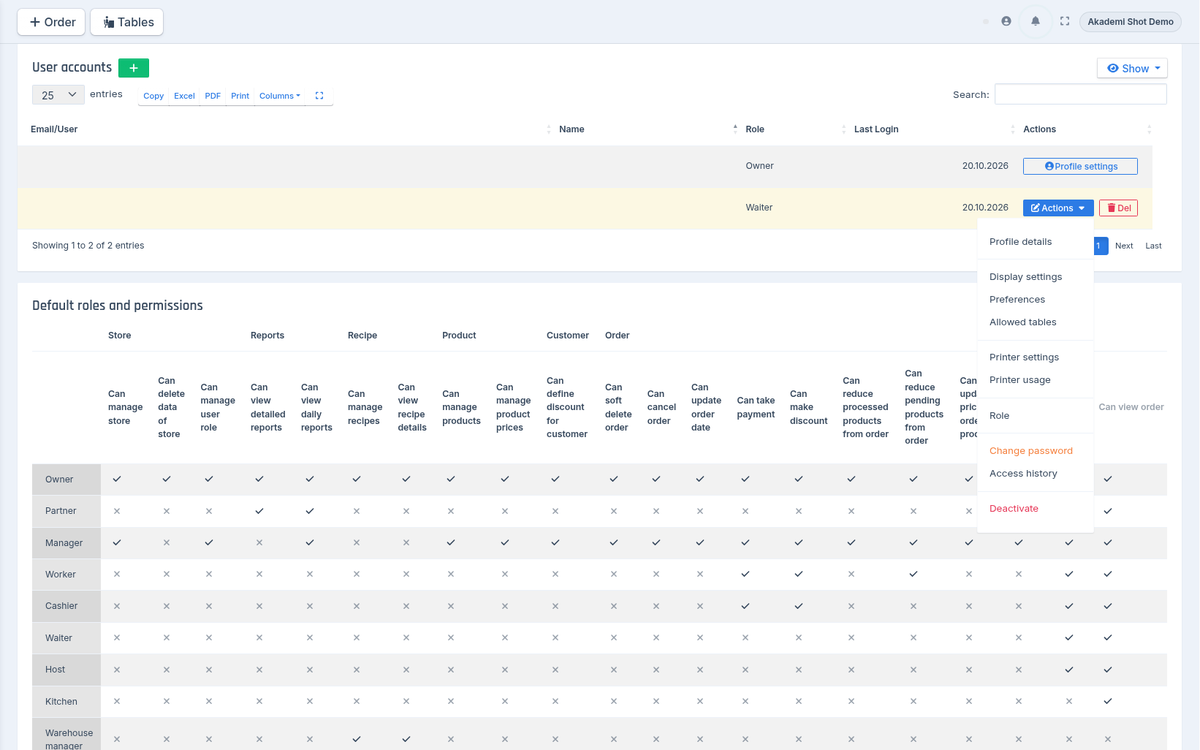Select the Partner role row label
Screen dimensions: 1200x750
(x=66, y=511)
